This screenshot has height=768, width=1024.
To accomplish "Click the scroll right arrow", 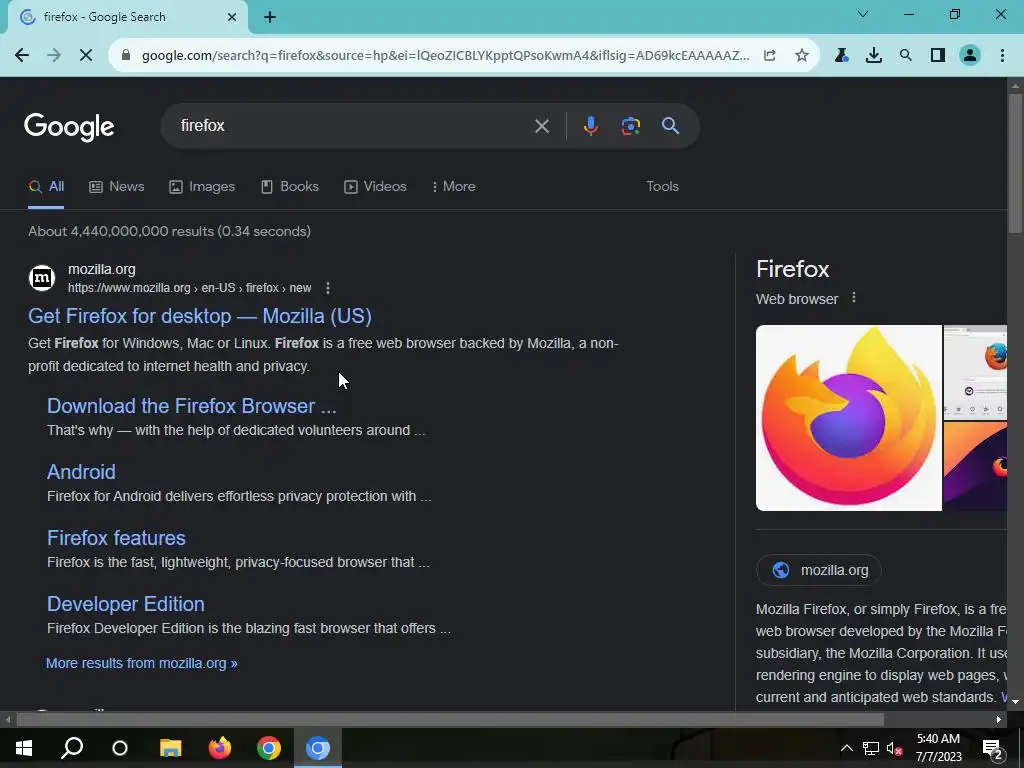I will [x=999, y=720].
